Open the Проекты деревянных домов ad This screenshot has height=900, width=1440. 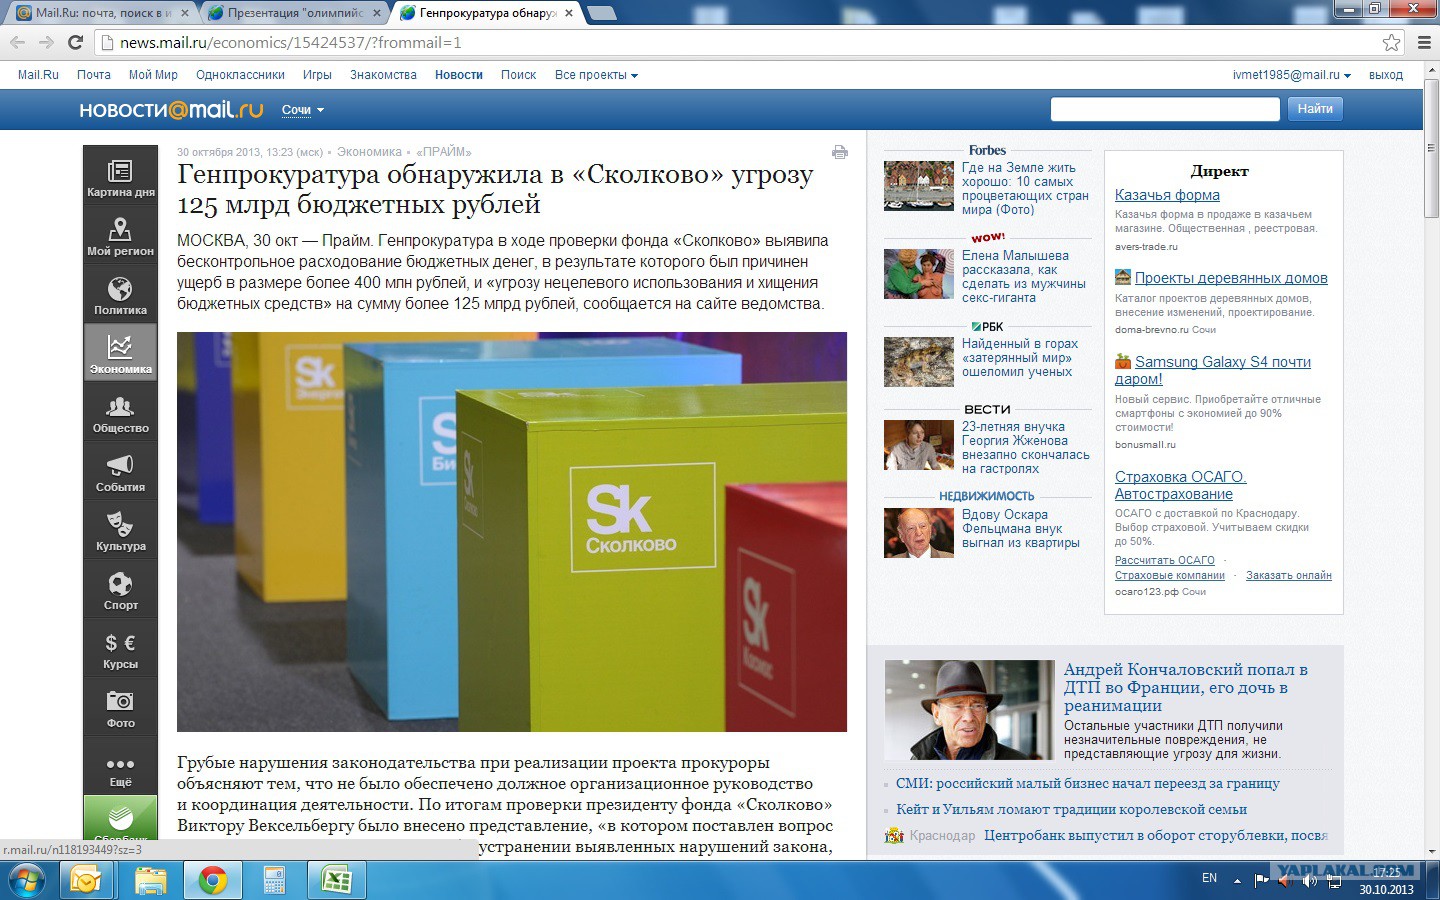pyautogui.click(x=1231, y=278)
